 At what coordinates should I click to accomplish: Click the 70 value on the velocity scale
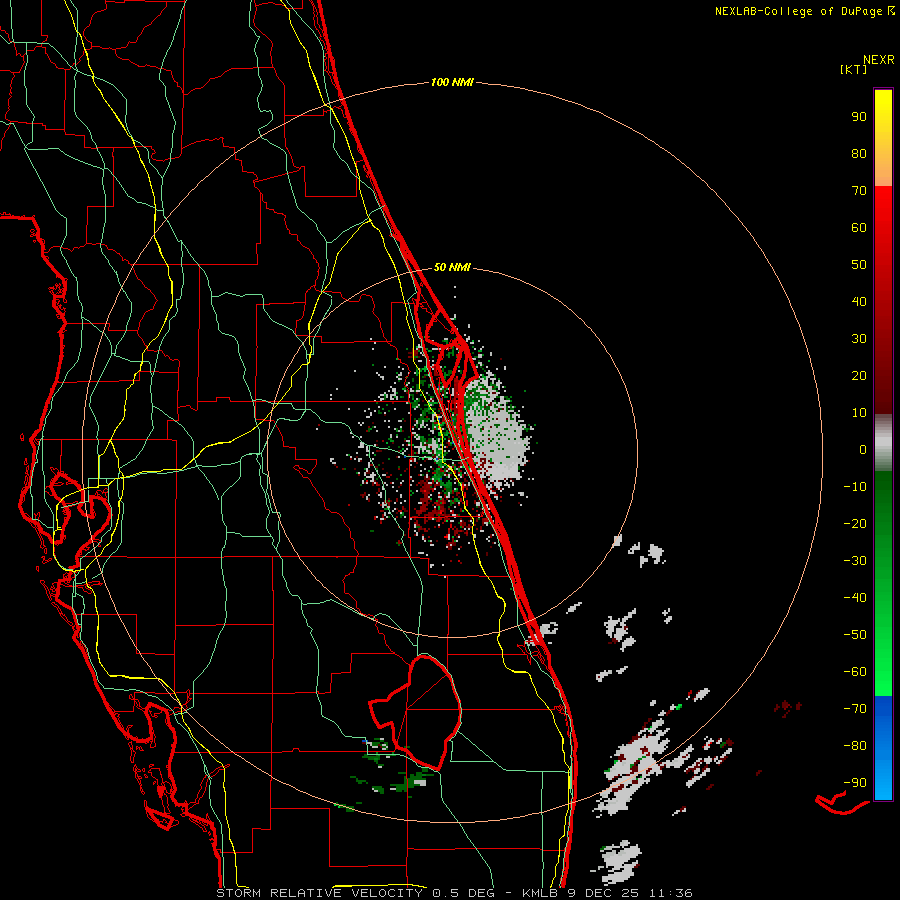(859, 191)
